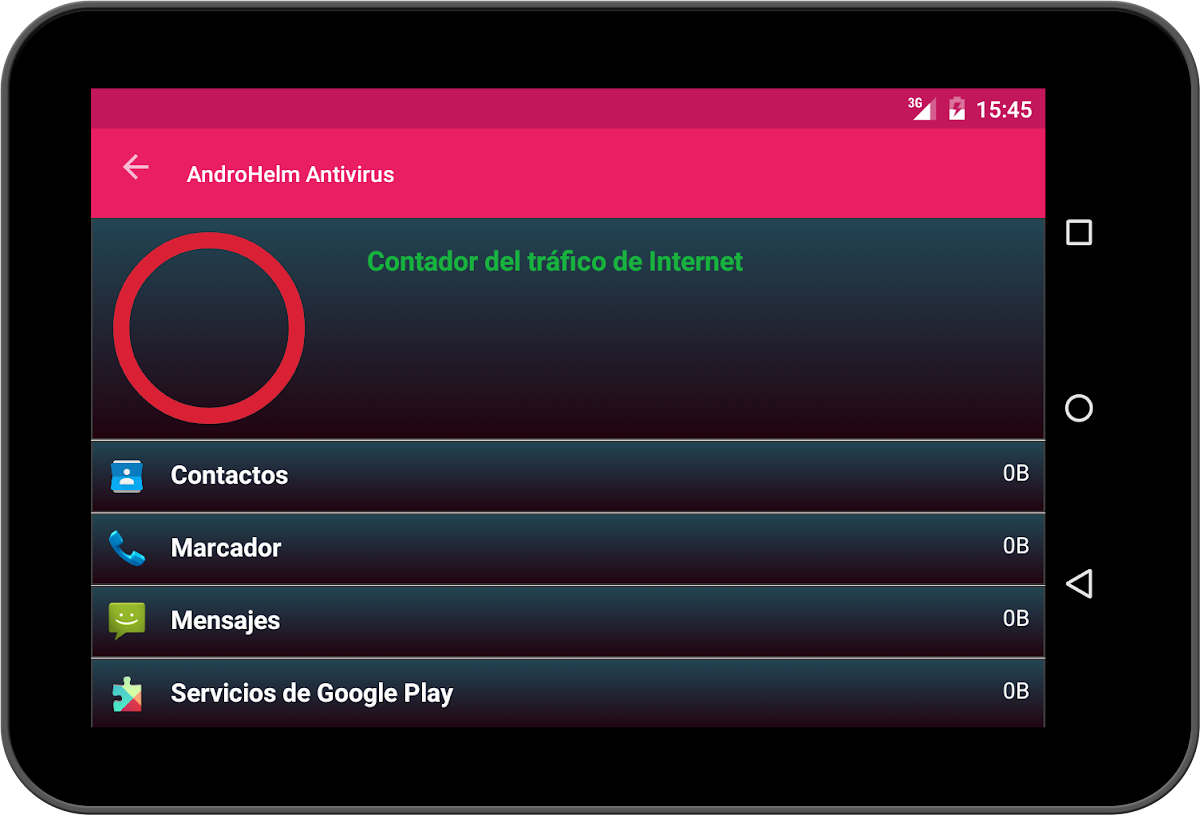Image resolution: width=1200 pixels, height=815 pixels.
Task: Tap the 0B value for Mensajes
Action: click(x=1016, y=618)
